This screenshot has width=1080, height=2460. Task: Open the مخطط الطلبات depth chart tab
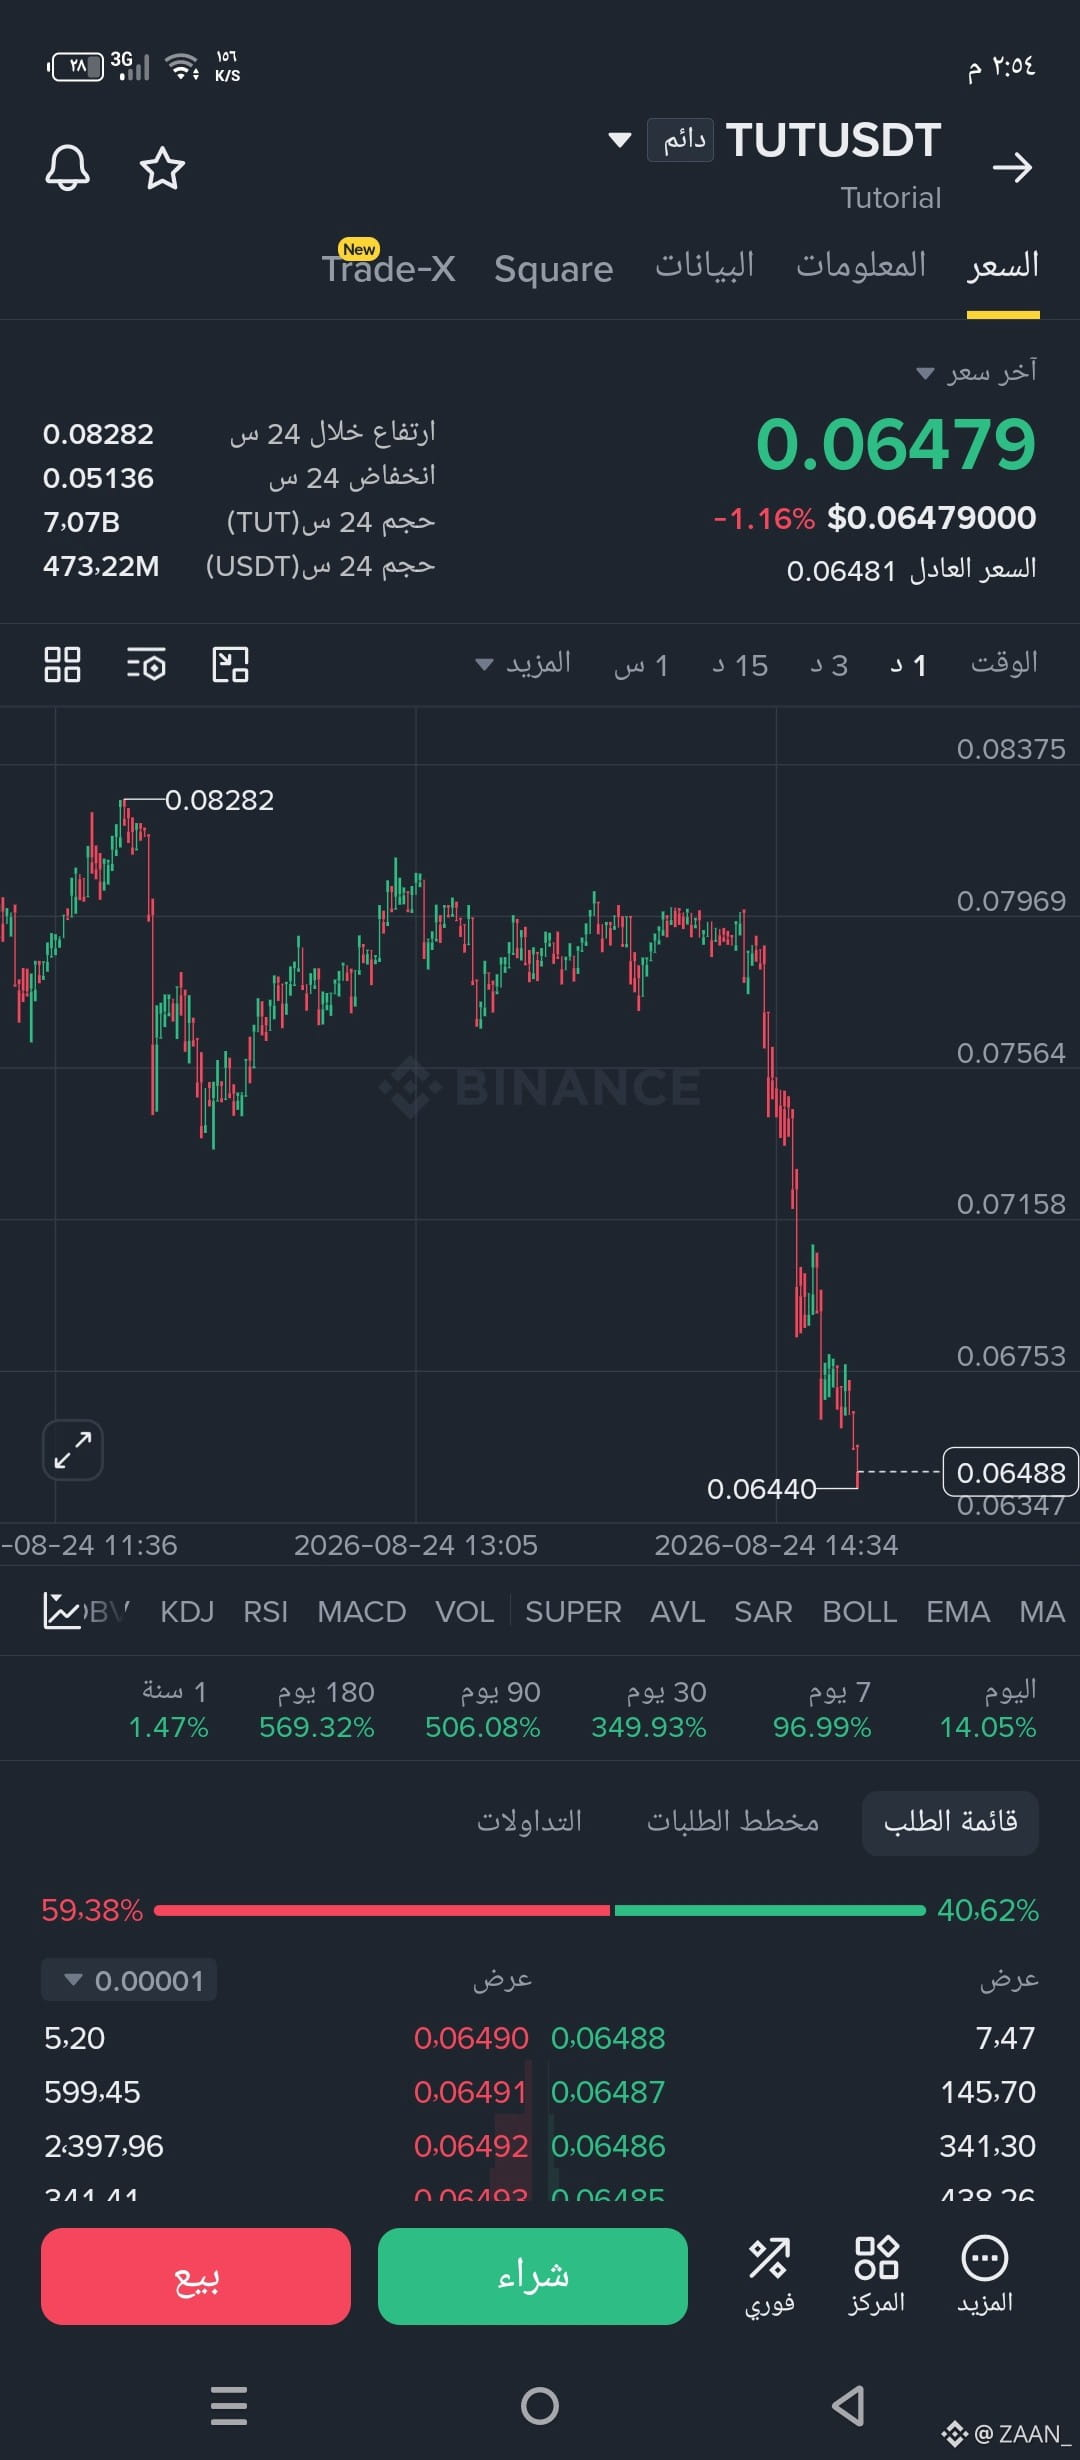733,1822
